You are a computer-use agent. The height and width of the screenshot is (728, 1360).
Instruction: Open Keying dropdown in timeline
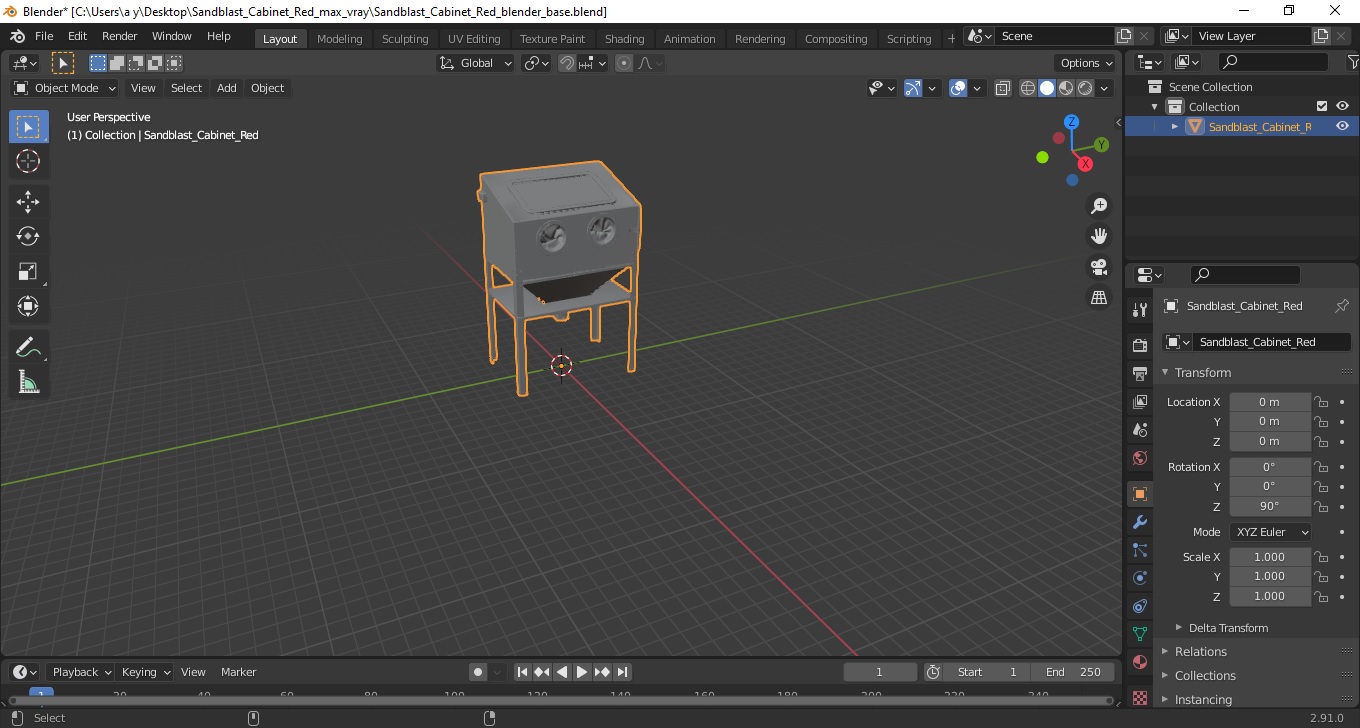click(145, 672)
